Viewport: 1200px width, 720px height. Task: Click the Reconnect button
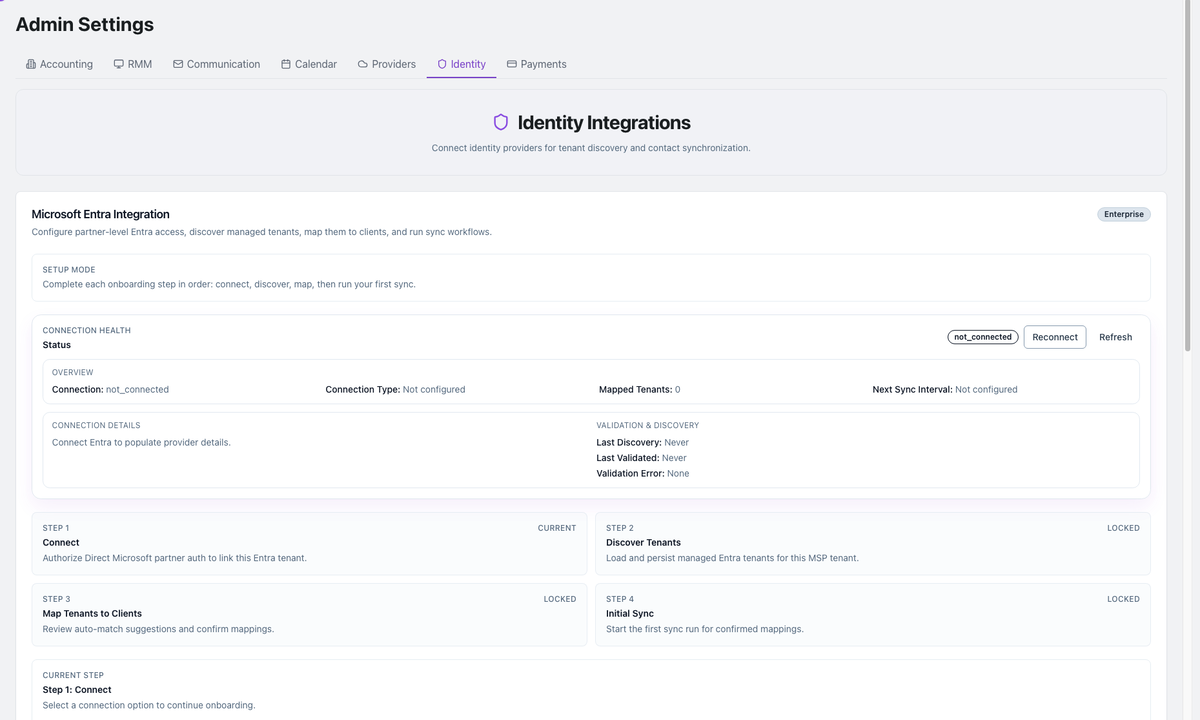point(1055,337)
